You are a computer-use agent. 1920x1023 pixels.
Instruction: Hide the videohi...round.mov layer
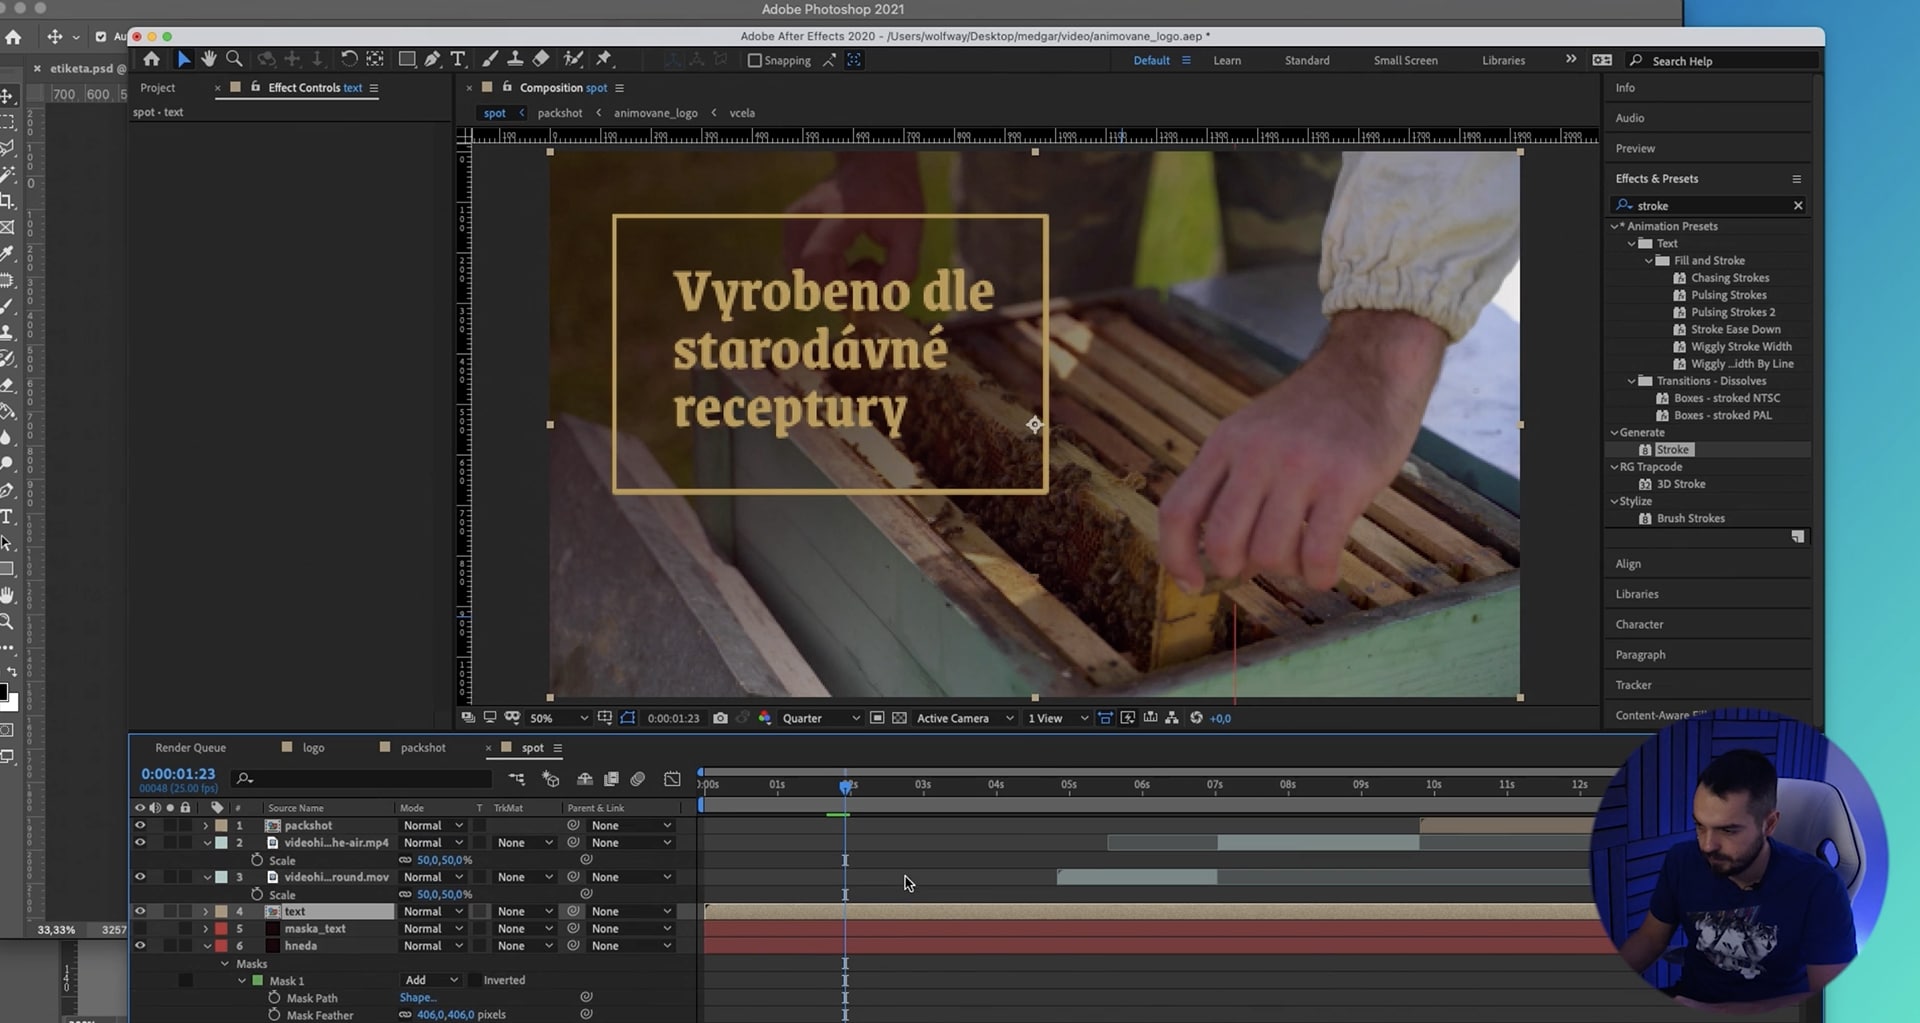[140, 877]
